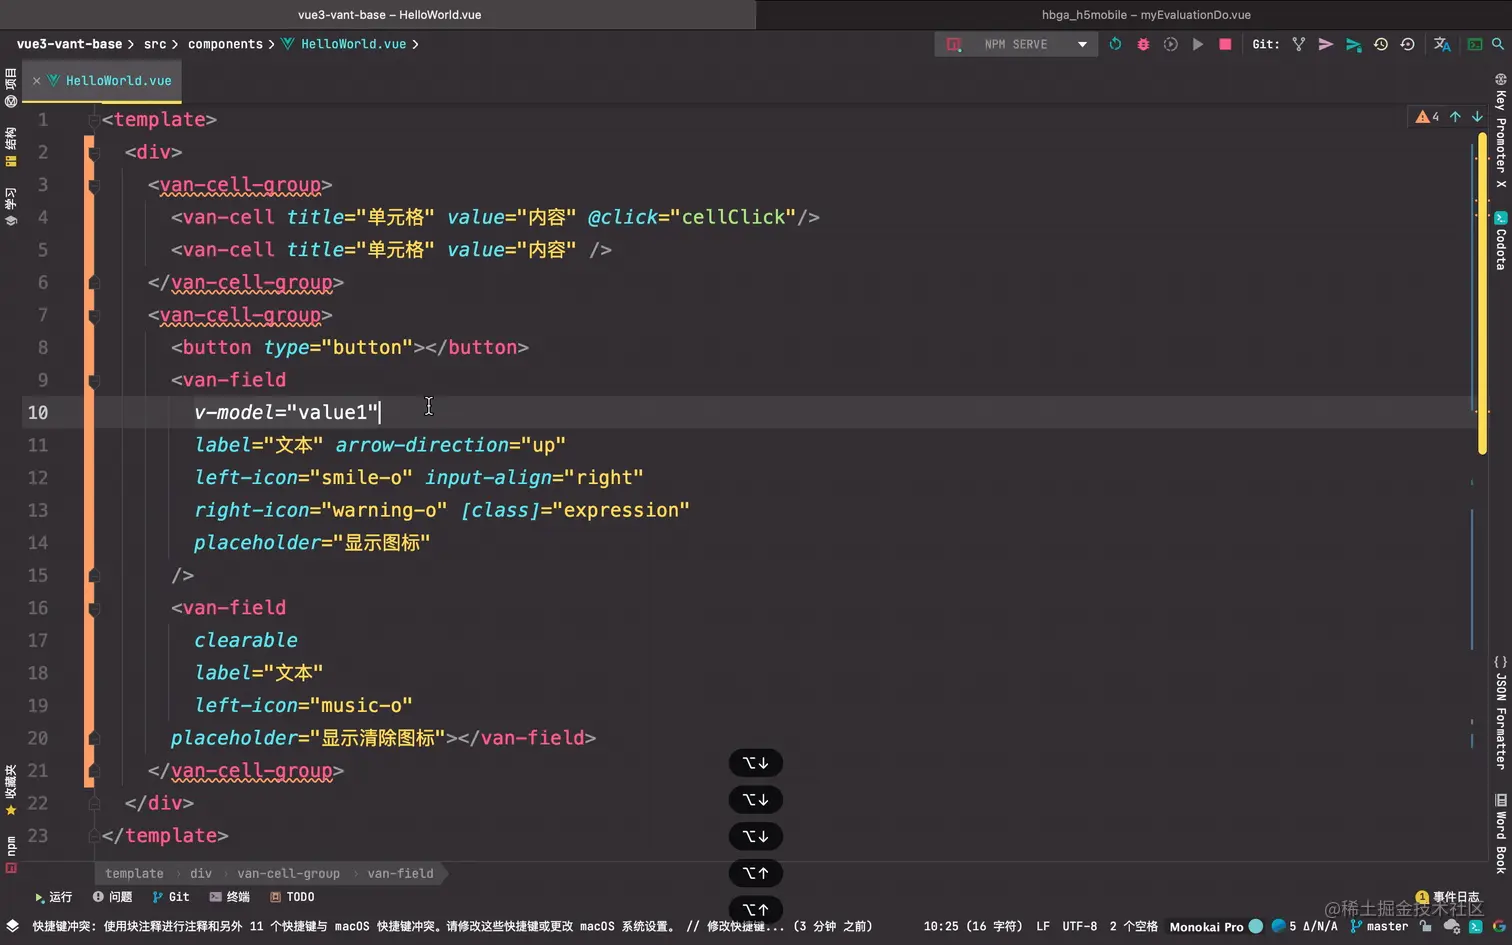Open the Learn (学习) tool window

(x=11, y=206)
